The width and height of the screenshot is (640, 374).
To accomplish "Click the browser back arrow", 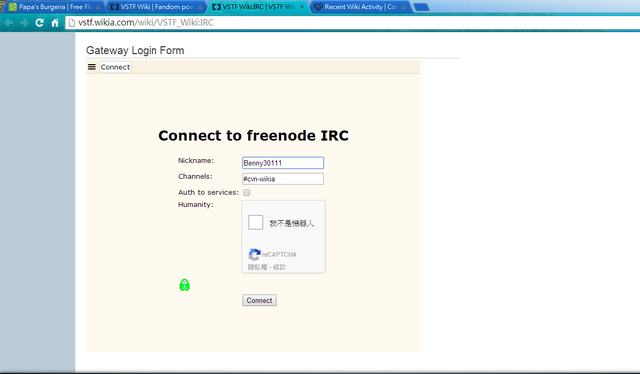I will [x=9, y=23].
